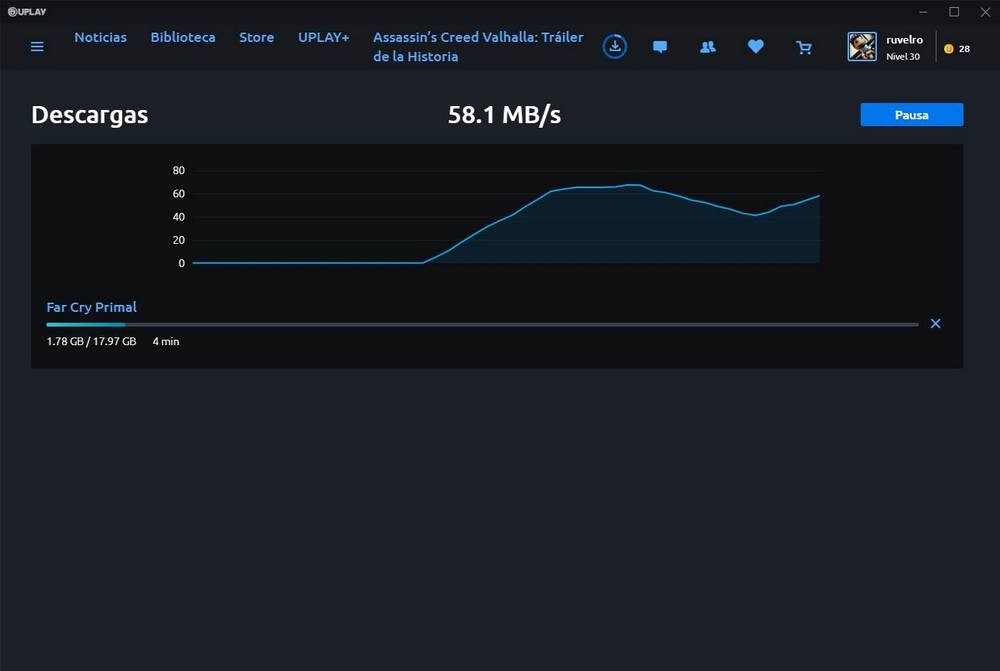Image resolution: width=1000 pixels, height=671 pixels.
Task: Click the Nivel 30 level text
Action: (902, 56)
